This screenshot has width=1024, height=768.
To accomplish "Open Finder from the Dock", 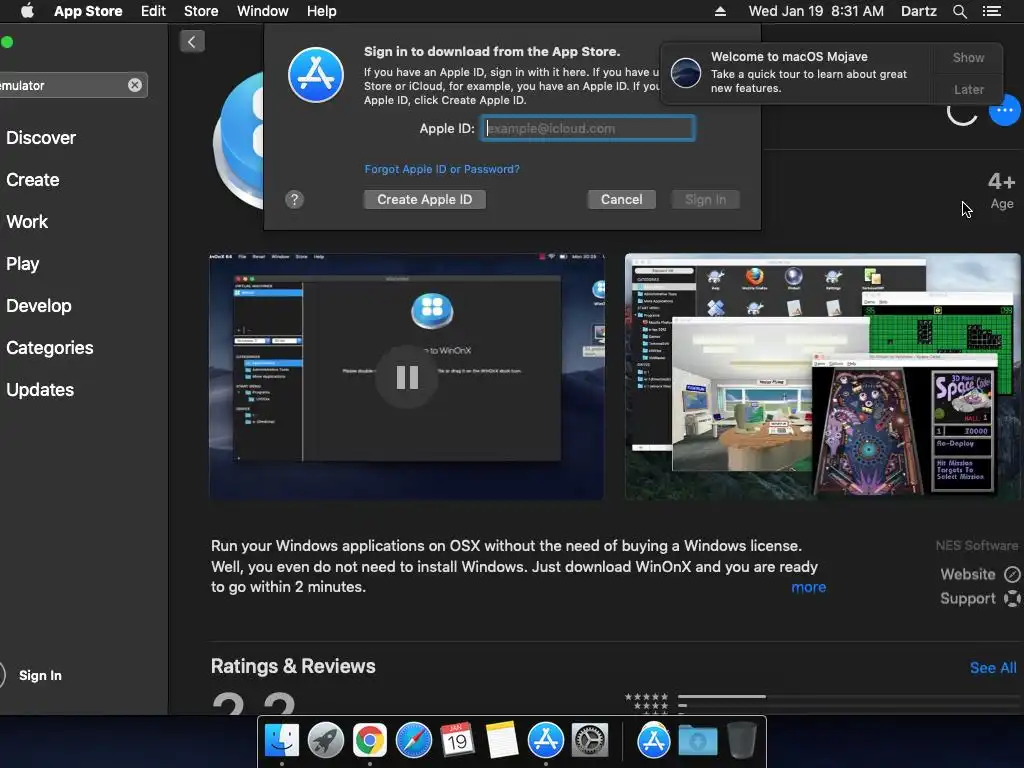I will (x=281, y=741).
